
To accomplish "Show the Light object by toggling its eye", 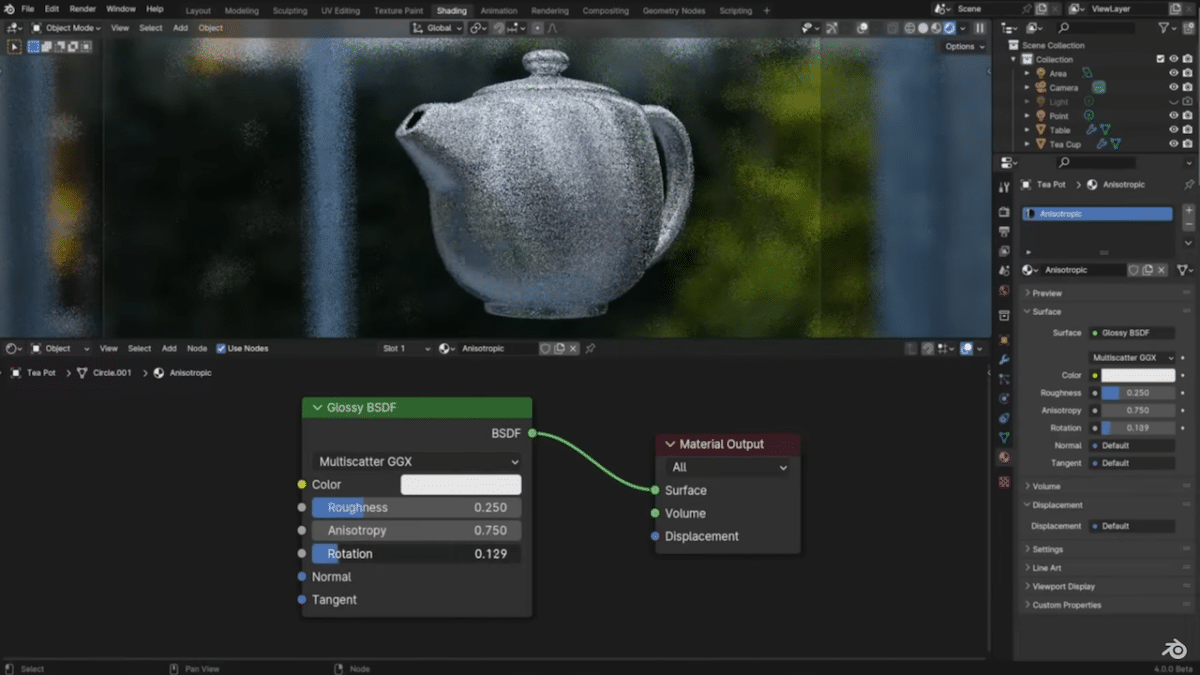I will 1173,102.
